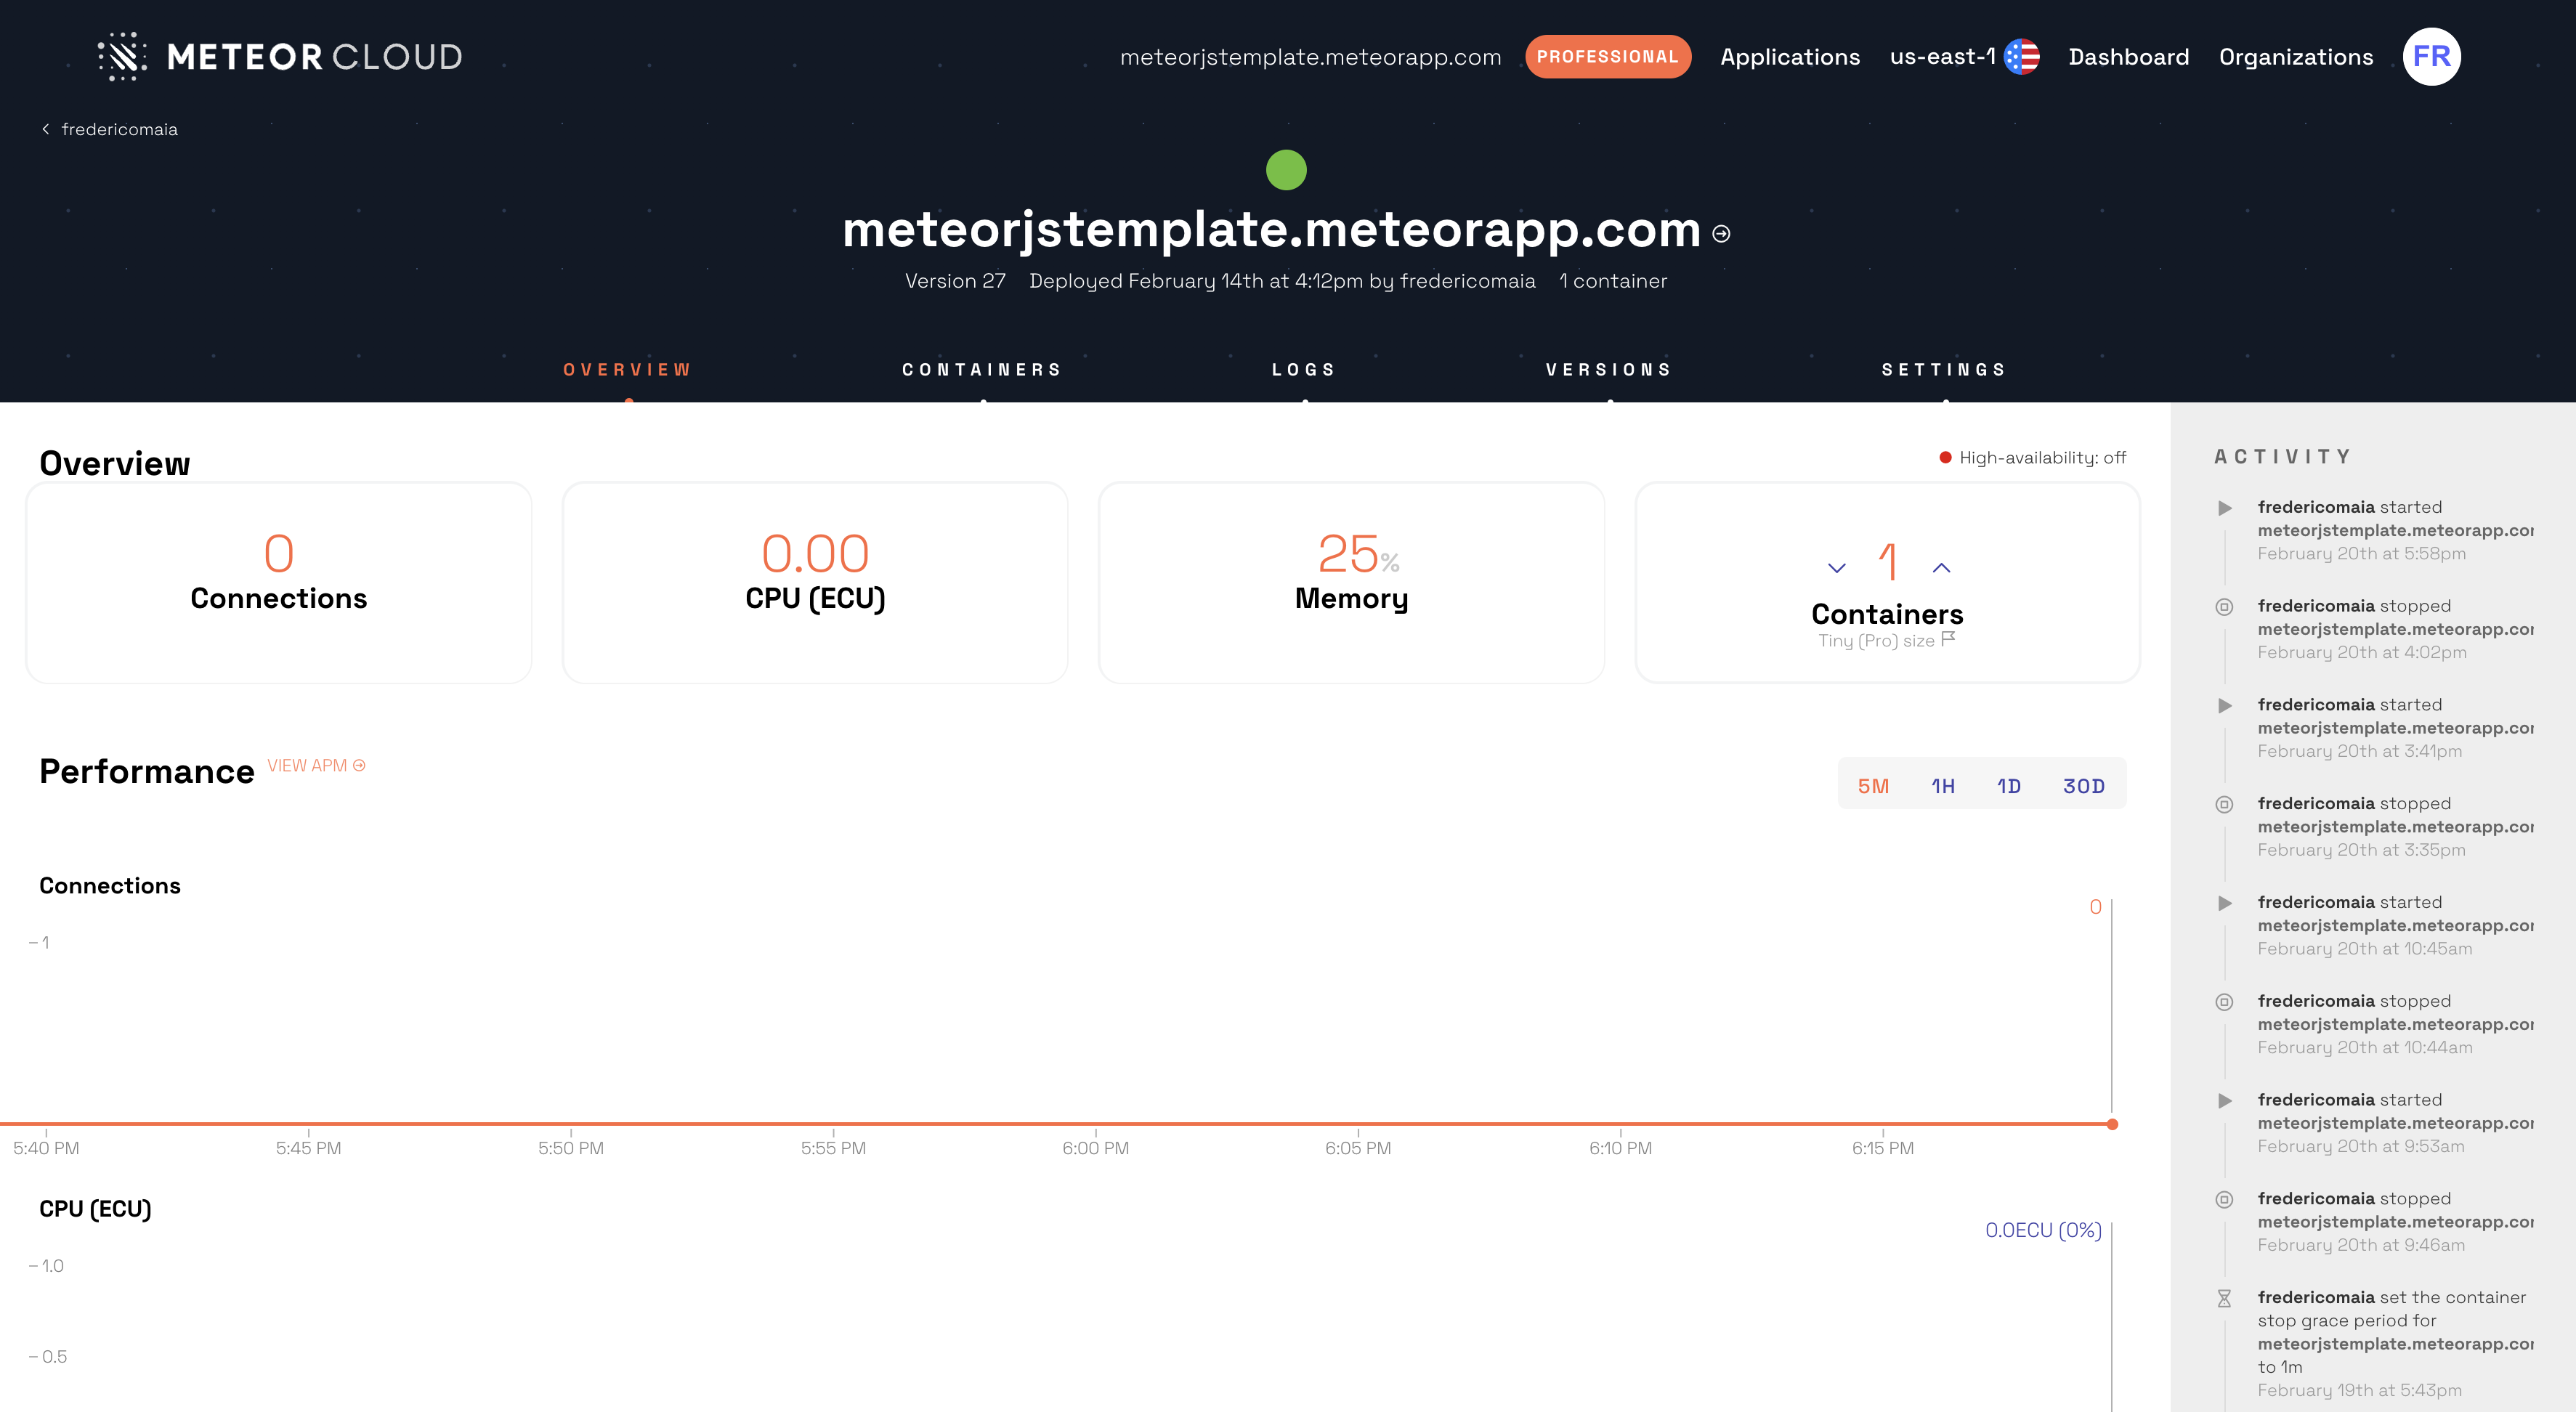Click the play icon for February 20th 3:41pm
The image size is (2576, 1412).
click(2224, 706)
